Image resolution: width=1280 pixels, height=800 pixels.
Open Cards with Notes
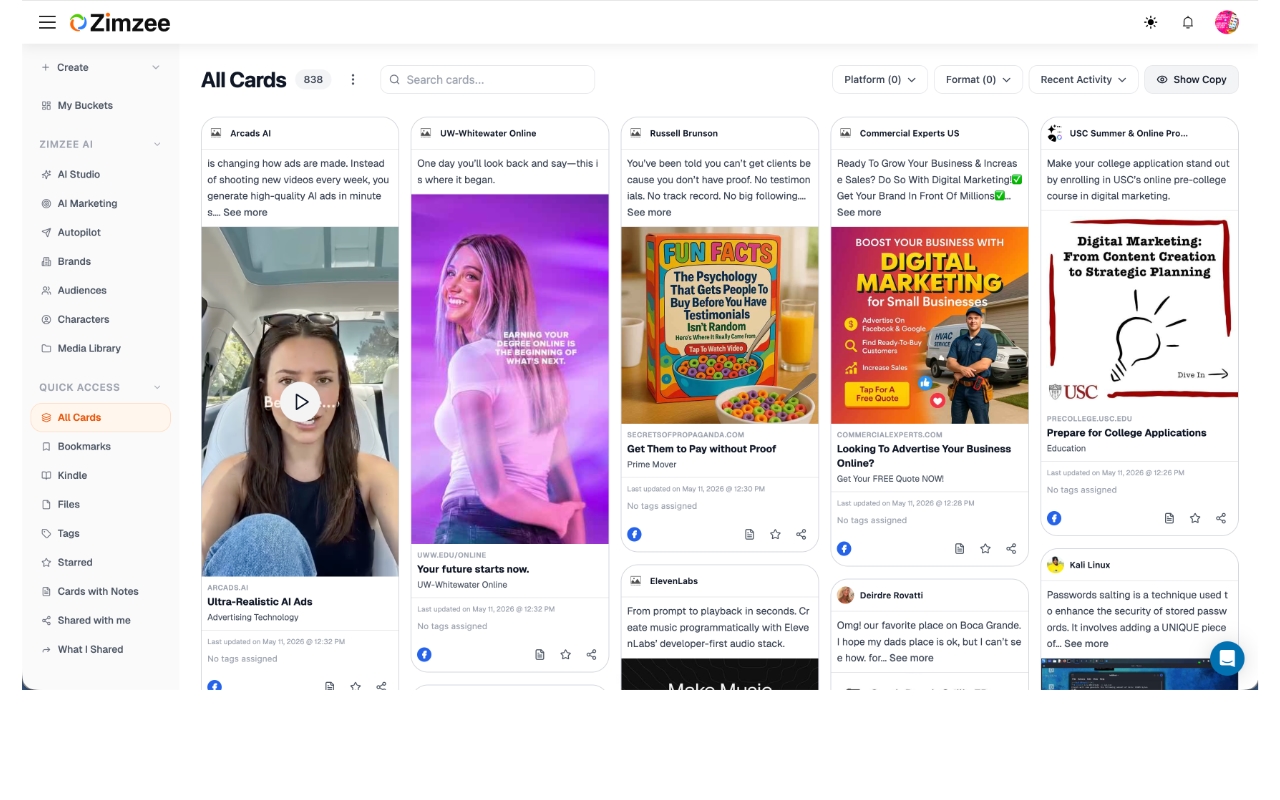point(100,591)
